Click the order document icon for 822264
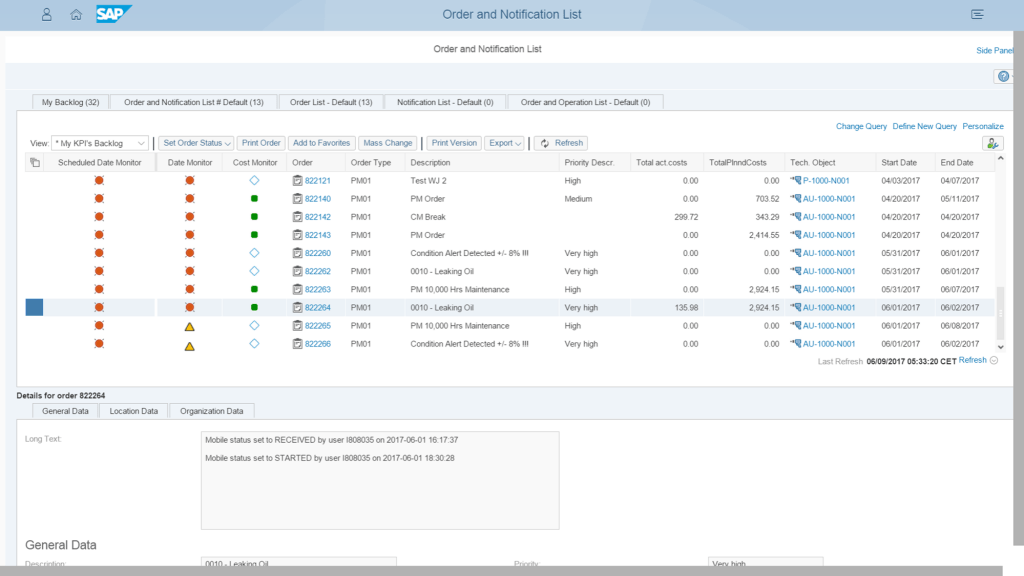 (x=297, y=308)
